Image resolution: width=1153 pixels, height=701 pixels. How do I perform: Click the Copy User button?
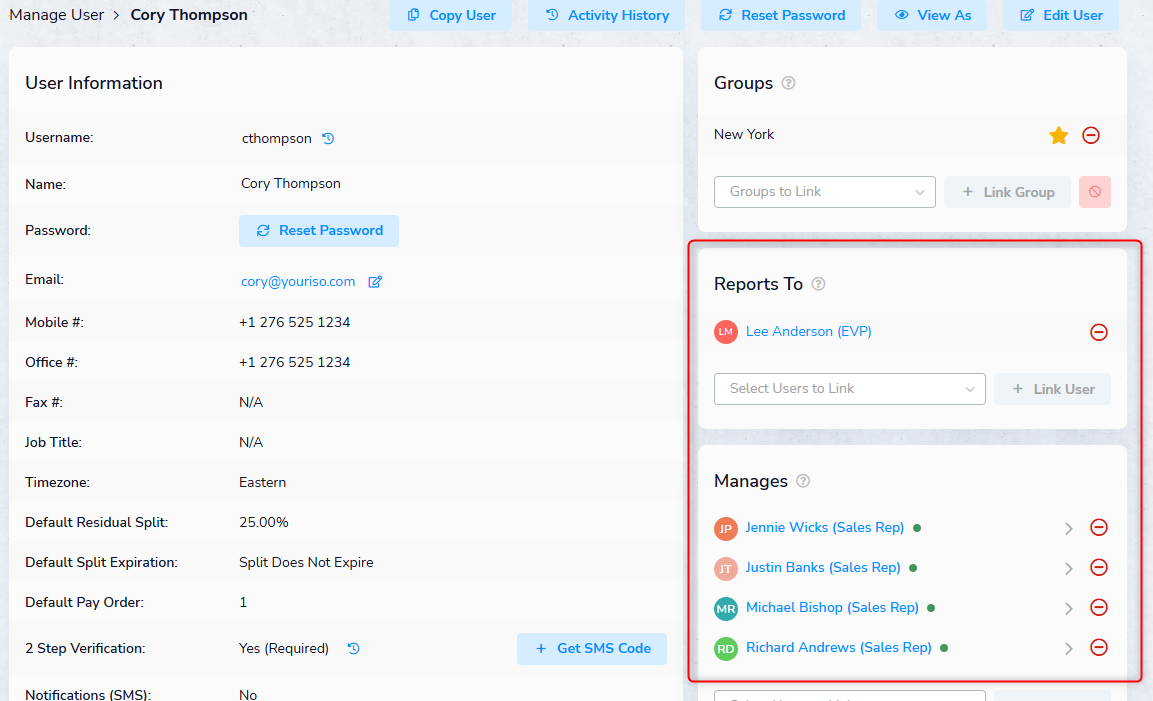point(451,15)
